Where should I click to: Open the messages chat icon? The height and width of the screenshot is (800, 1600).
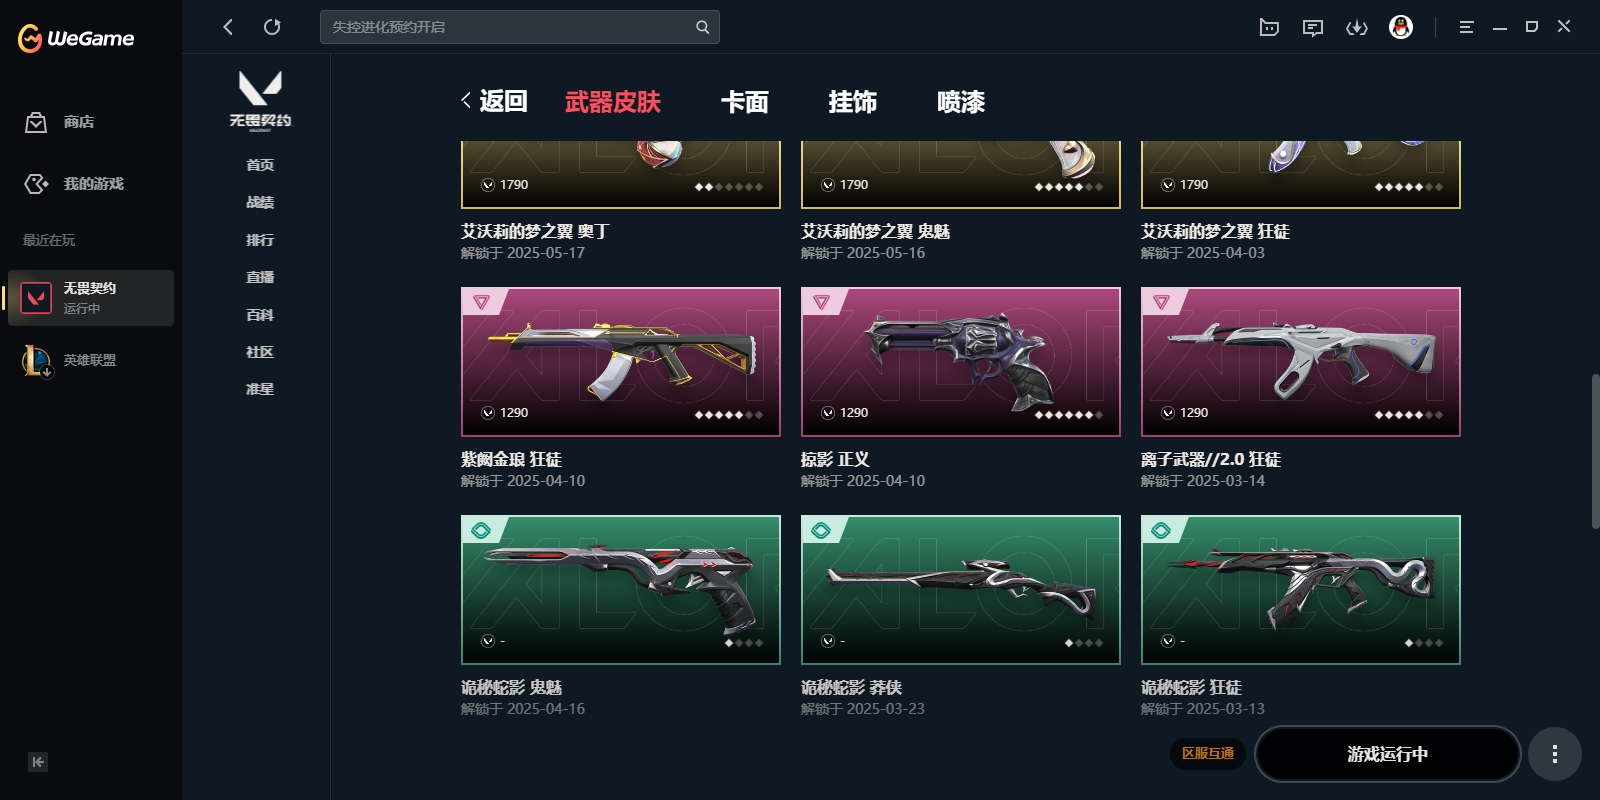tap(1313, 28)
